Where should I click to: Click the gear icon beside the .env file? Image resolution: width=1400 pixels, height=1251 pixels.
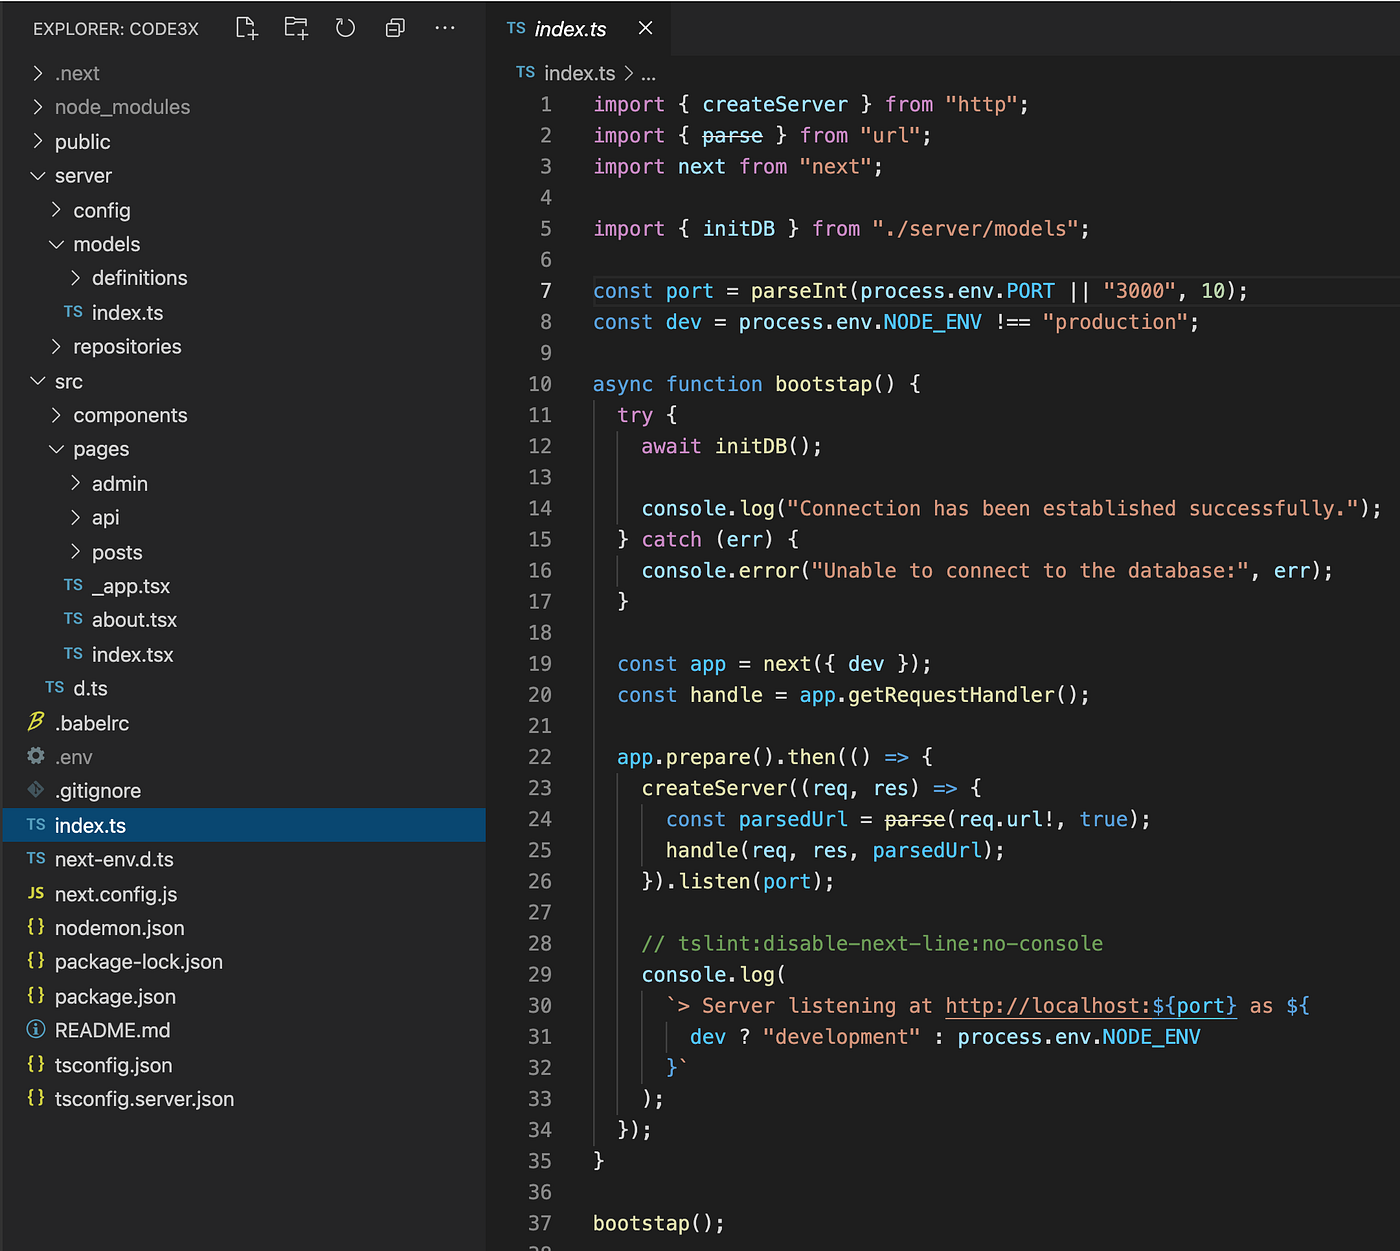point(36,756)
